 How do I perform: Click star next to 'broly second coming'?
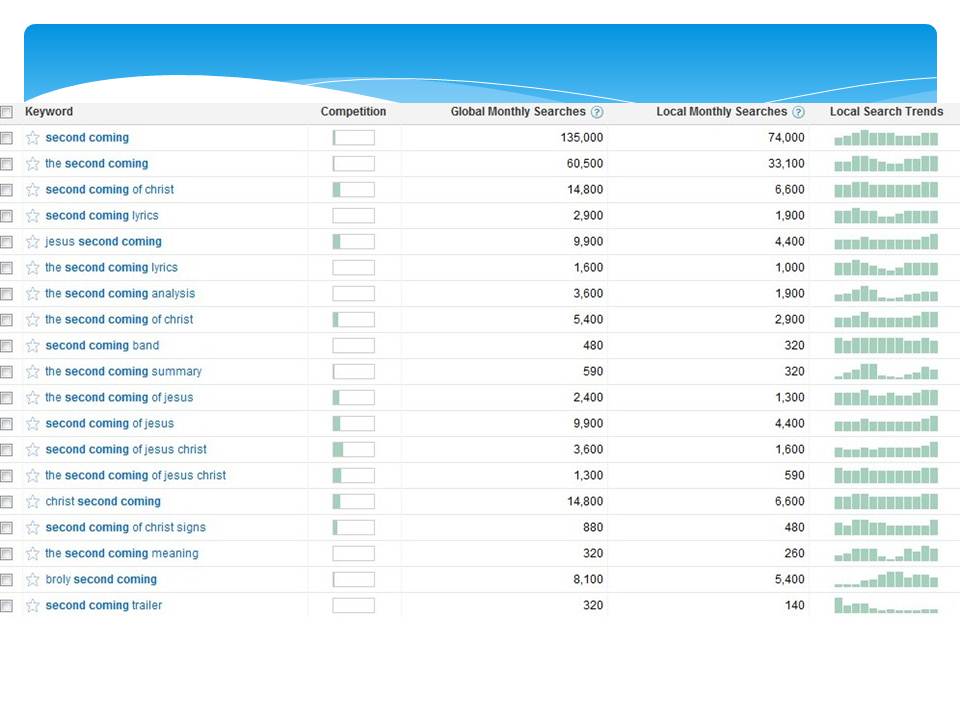[x=33, y=580]
